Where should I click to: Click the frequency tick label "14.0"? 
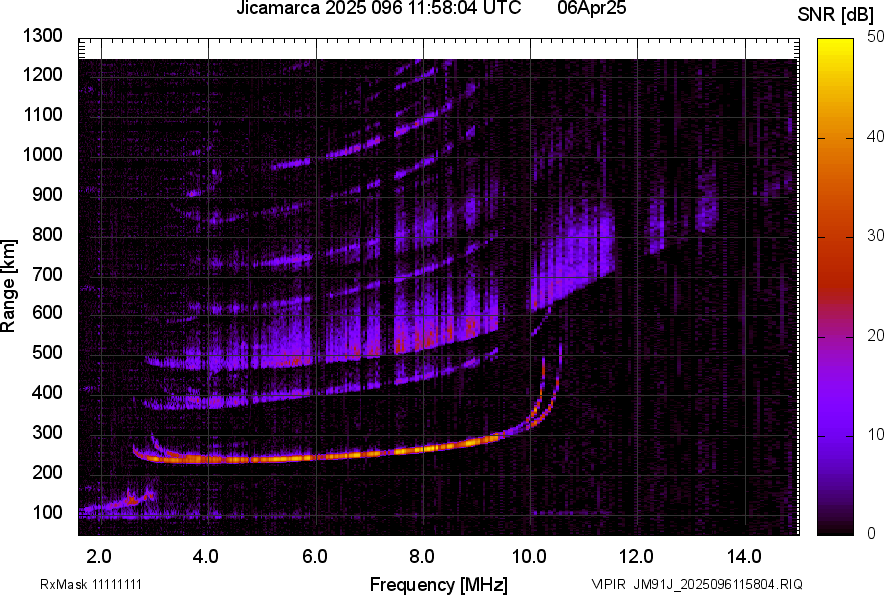coord(744,557)
